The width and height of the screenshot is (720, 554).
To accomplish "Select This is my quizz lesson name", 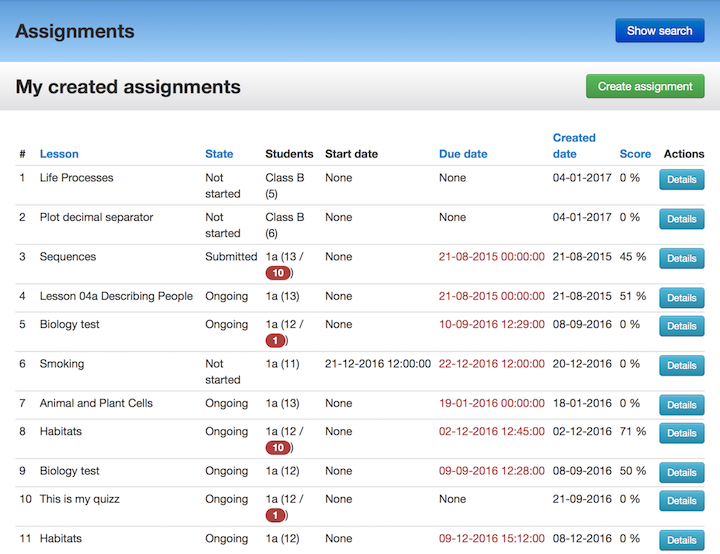I will tap(79, 499).
